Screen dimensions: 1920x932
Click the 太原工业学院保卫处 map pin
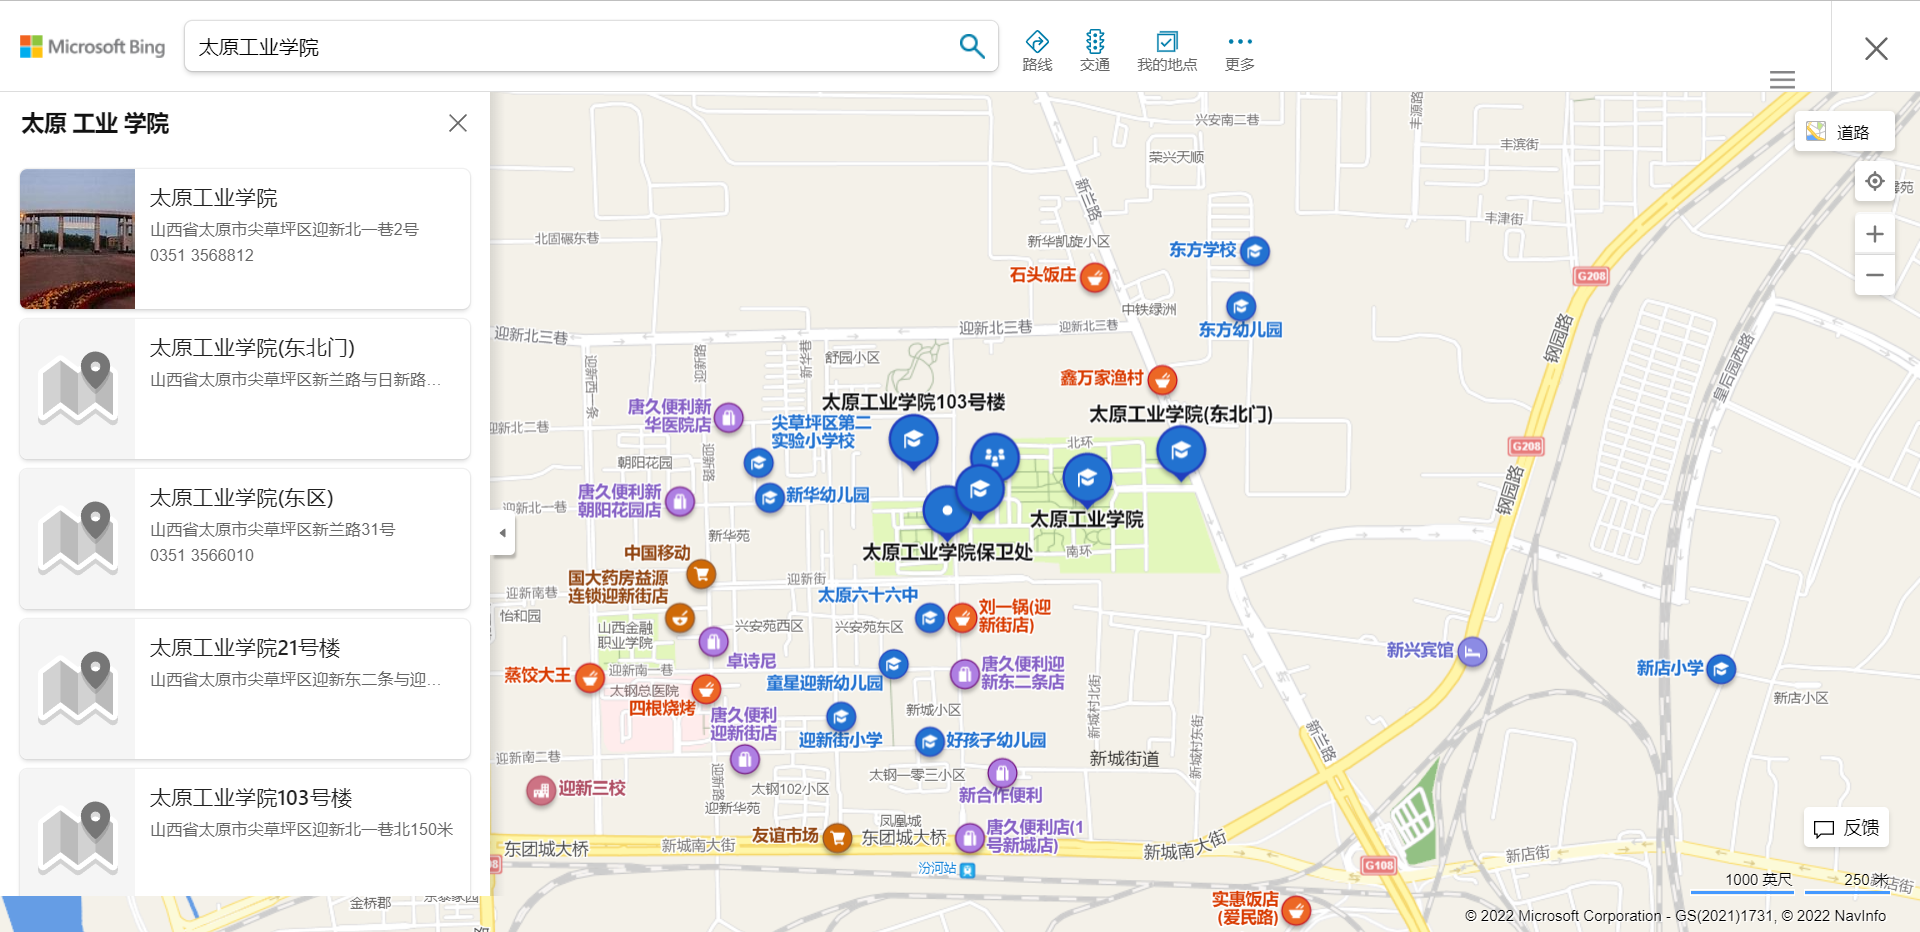[x=947, y=512]
